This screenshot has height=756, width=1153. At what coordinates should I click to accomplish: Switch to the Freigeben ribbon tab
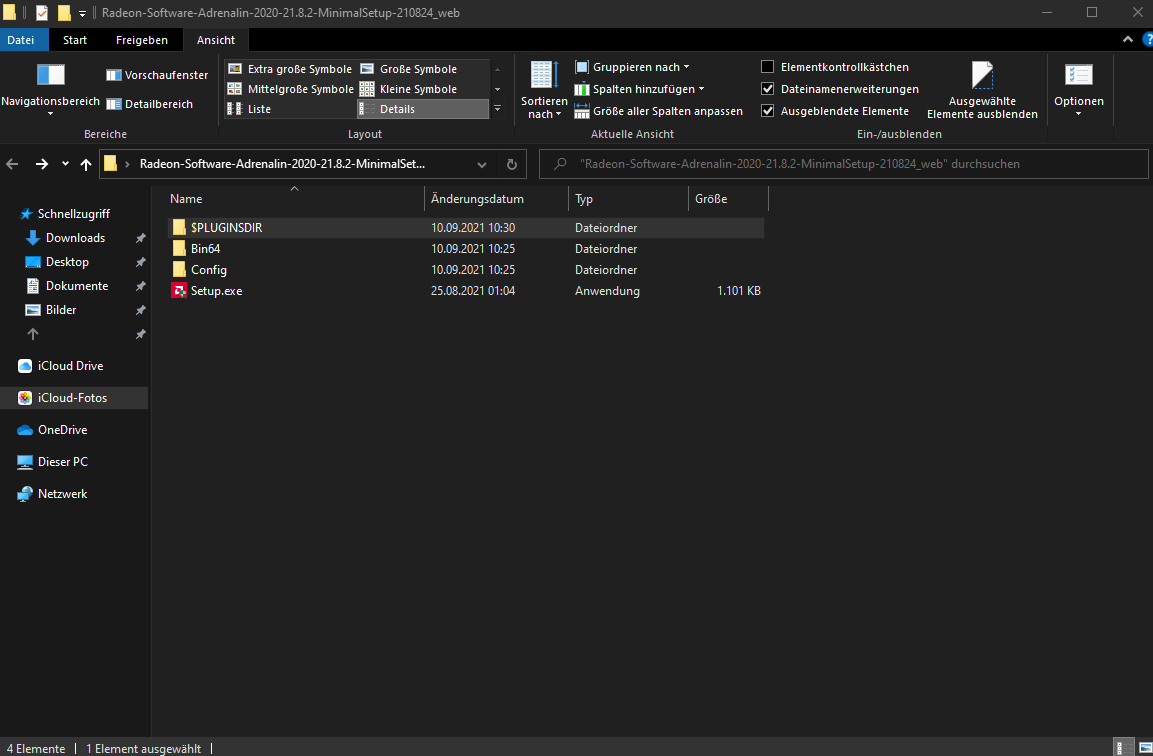pos(142,40)
